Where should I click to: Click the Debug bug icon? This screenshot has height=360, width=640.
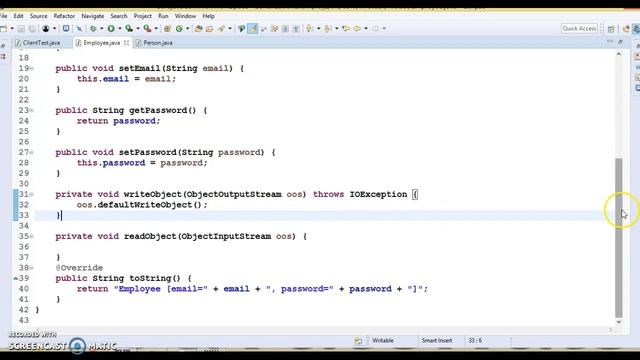point(93,29)
